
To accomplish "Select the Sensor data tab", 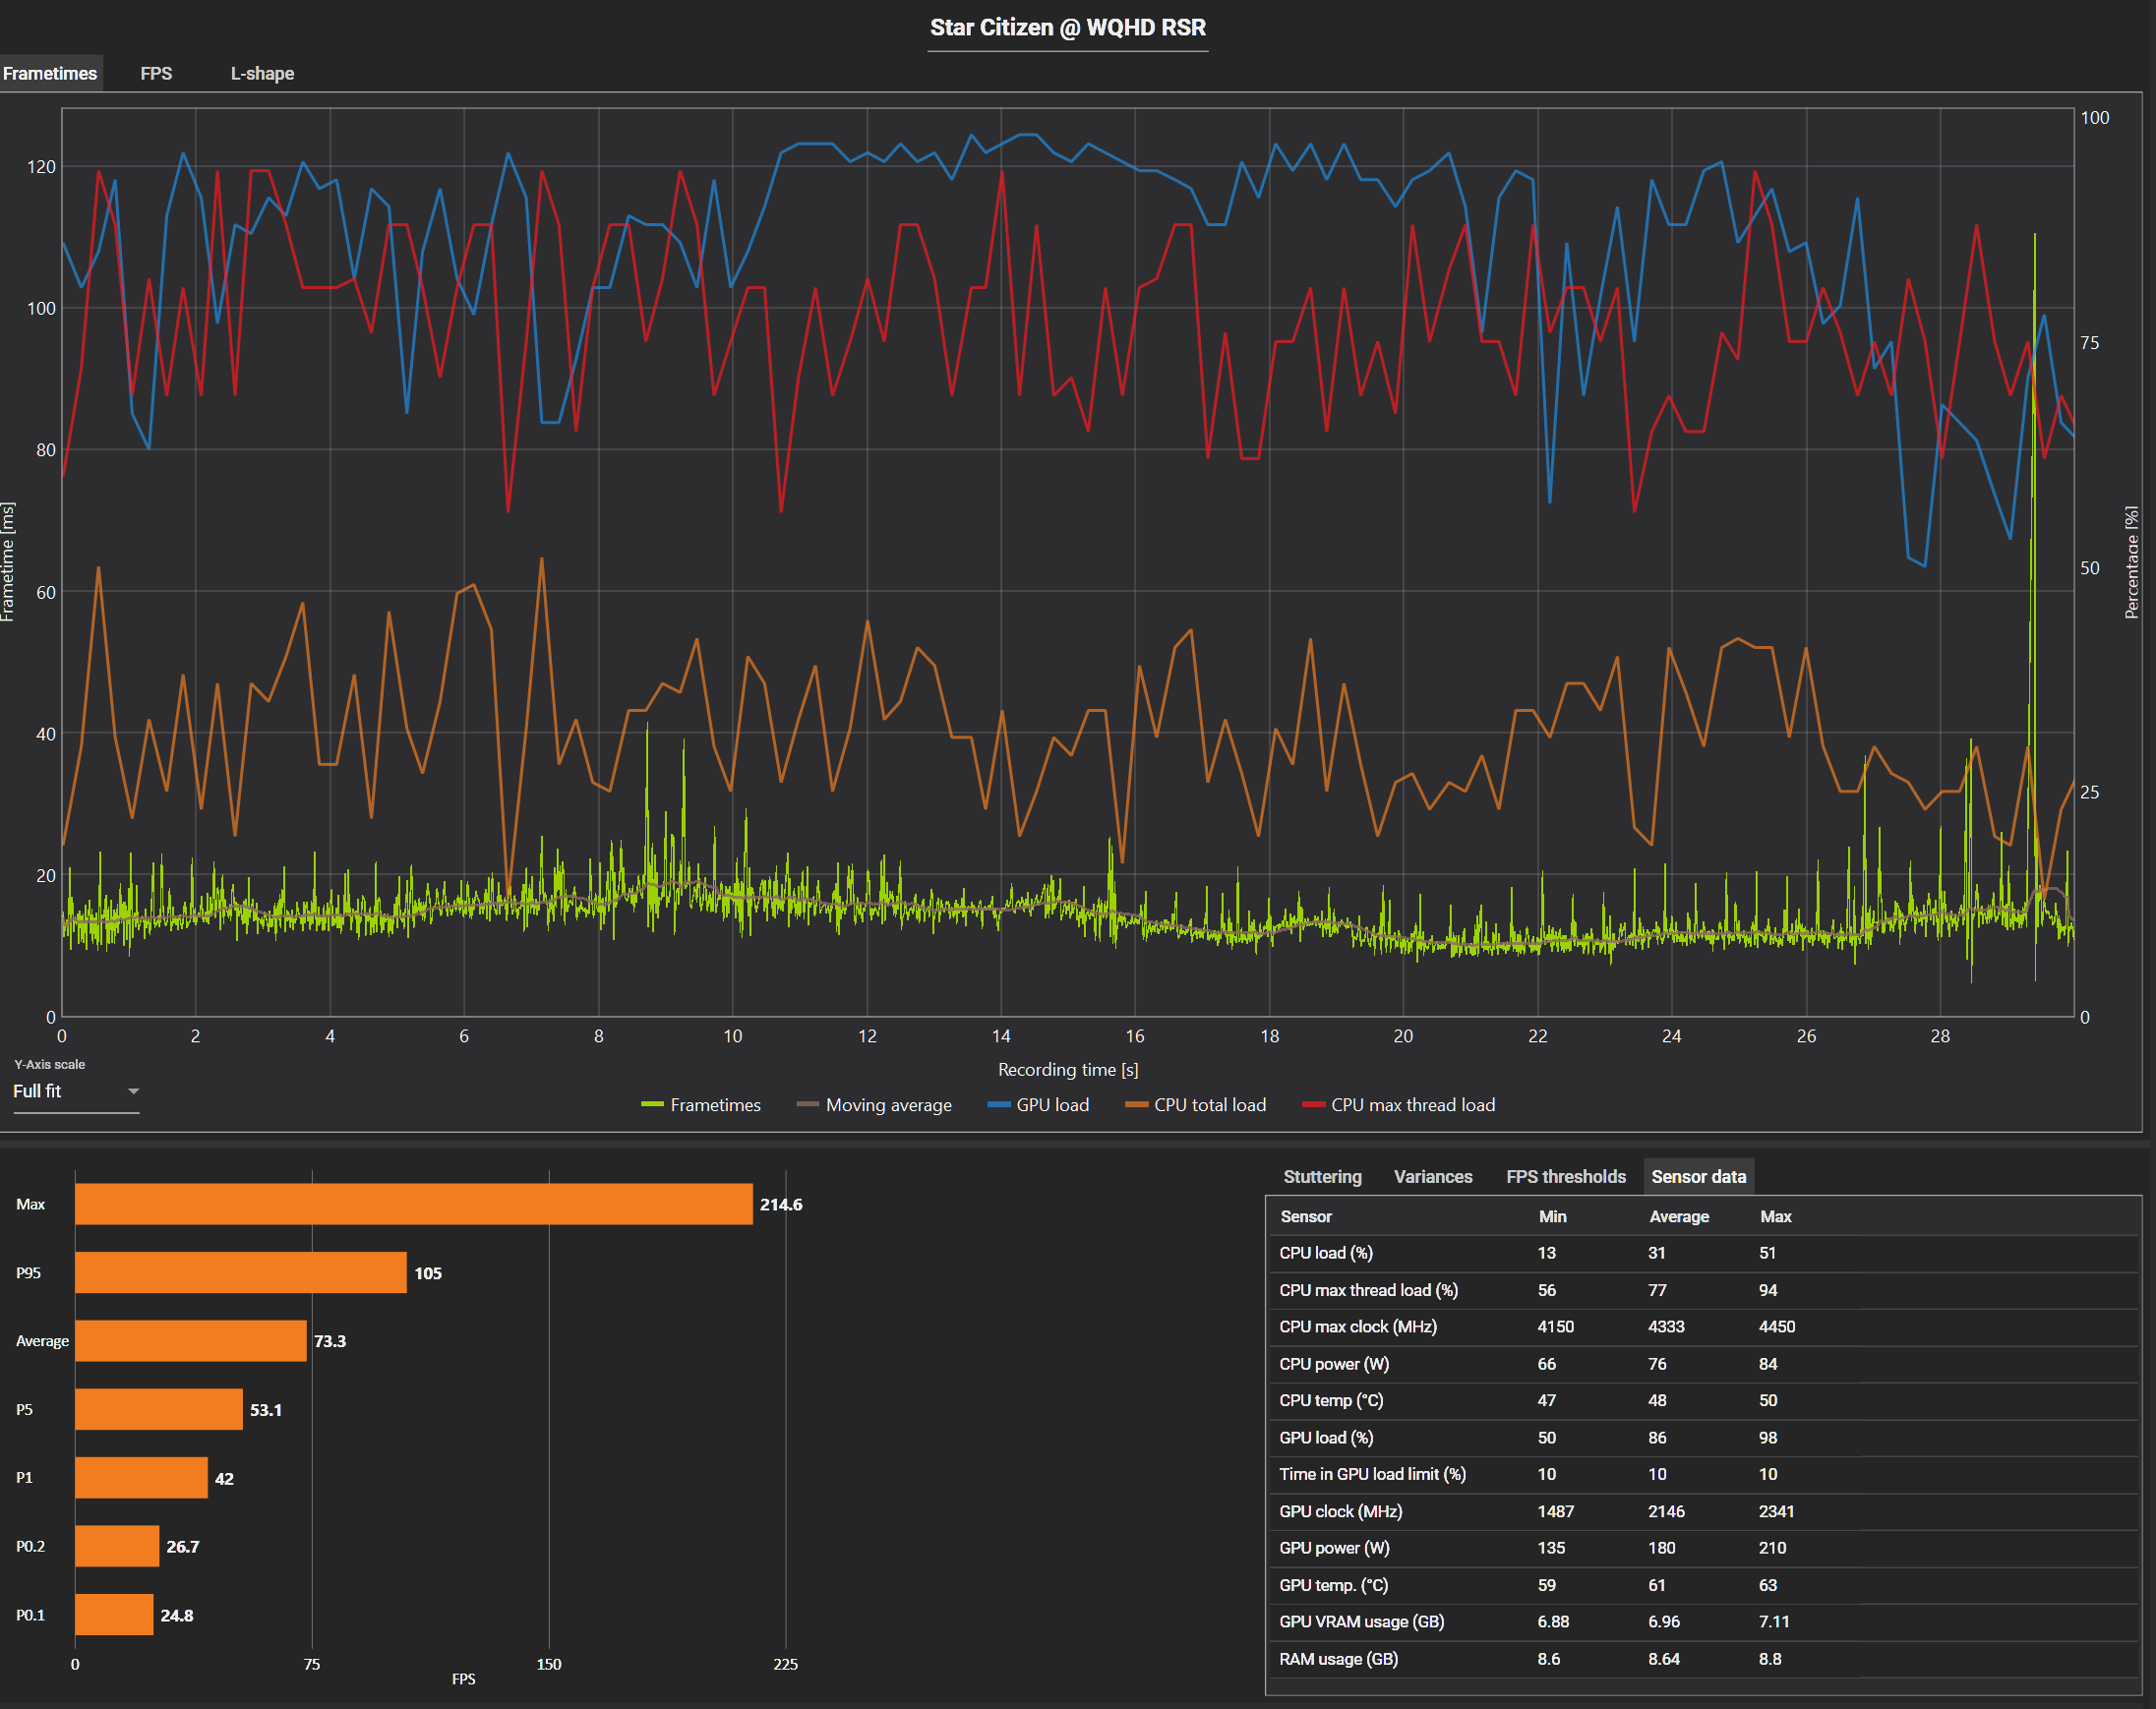I will coord(1698,1176).
